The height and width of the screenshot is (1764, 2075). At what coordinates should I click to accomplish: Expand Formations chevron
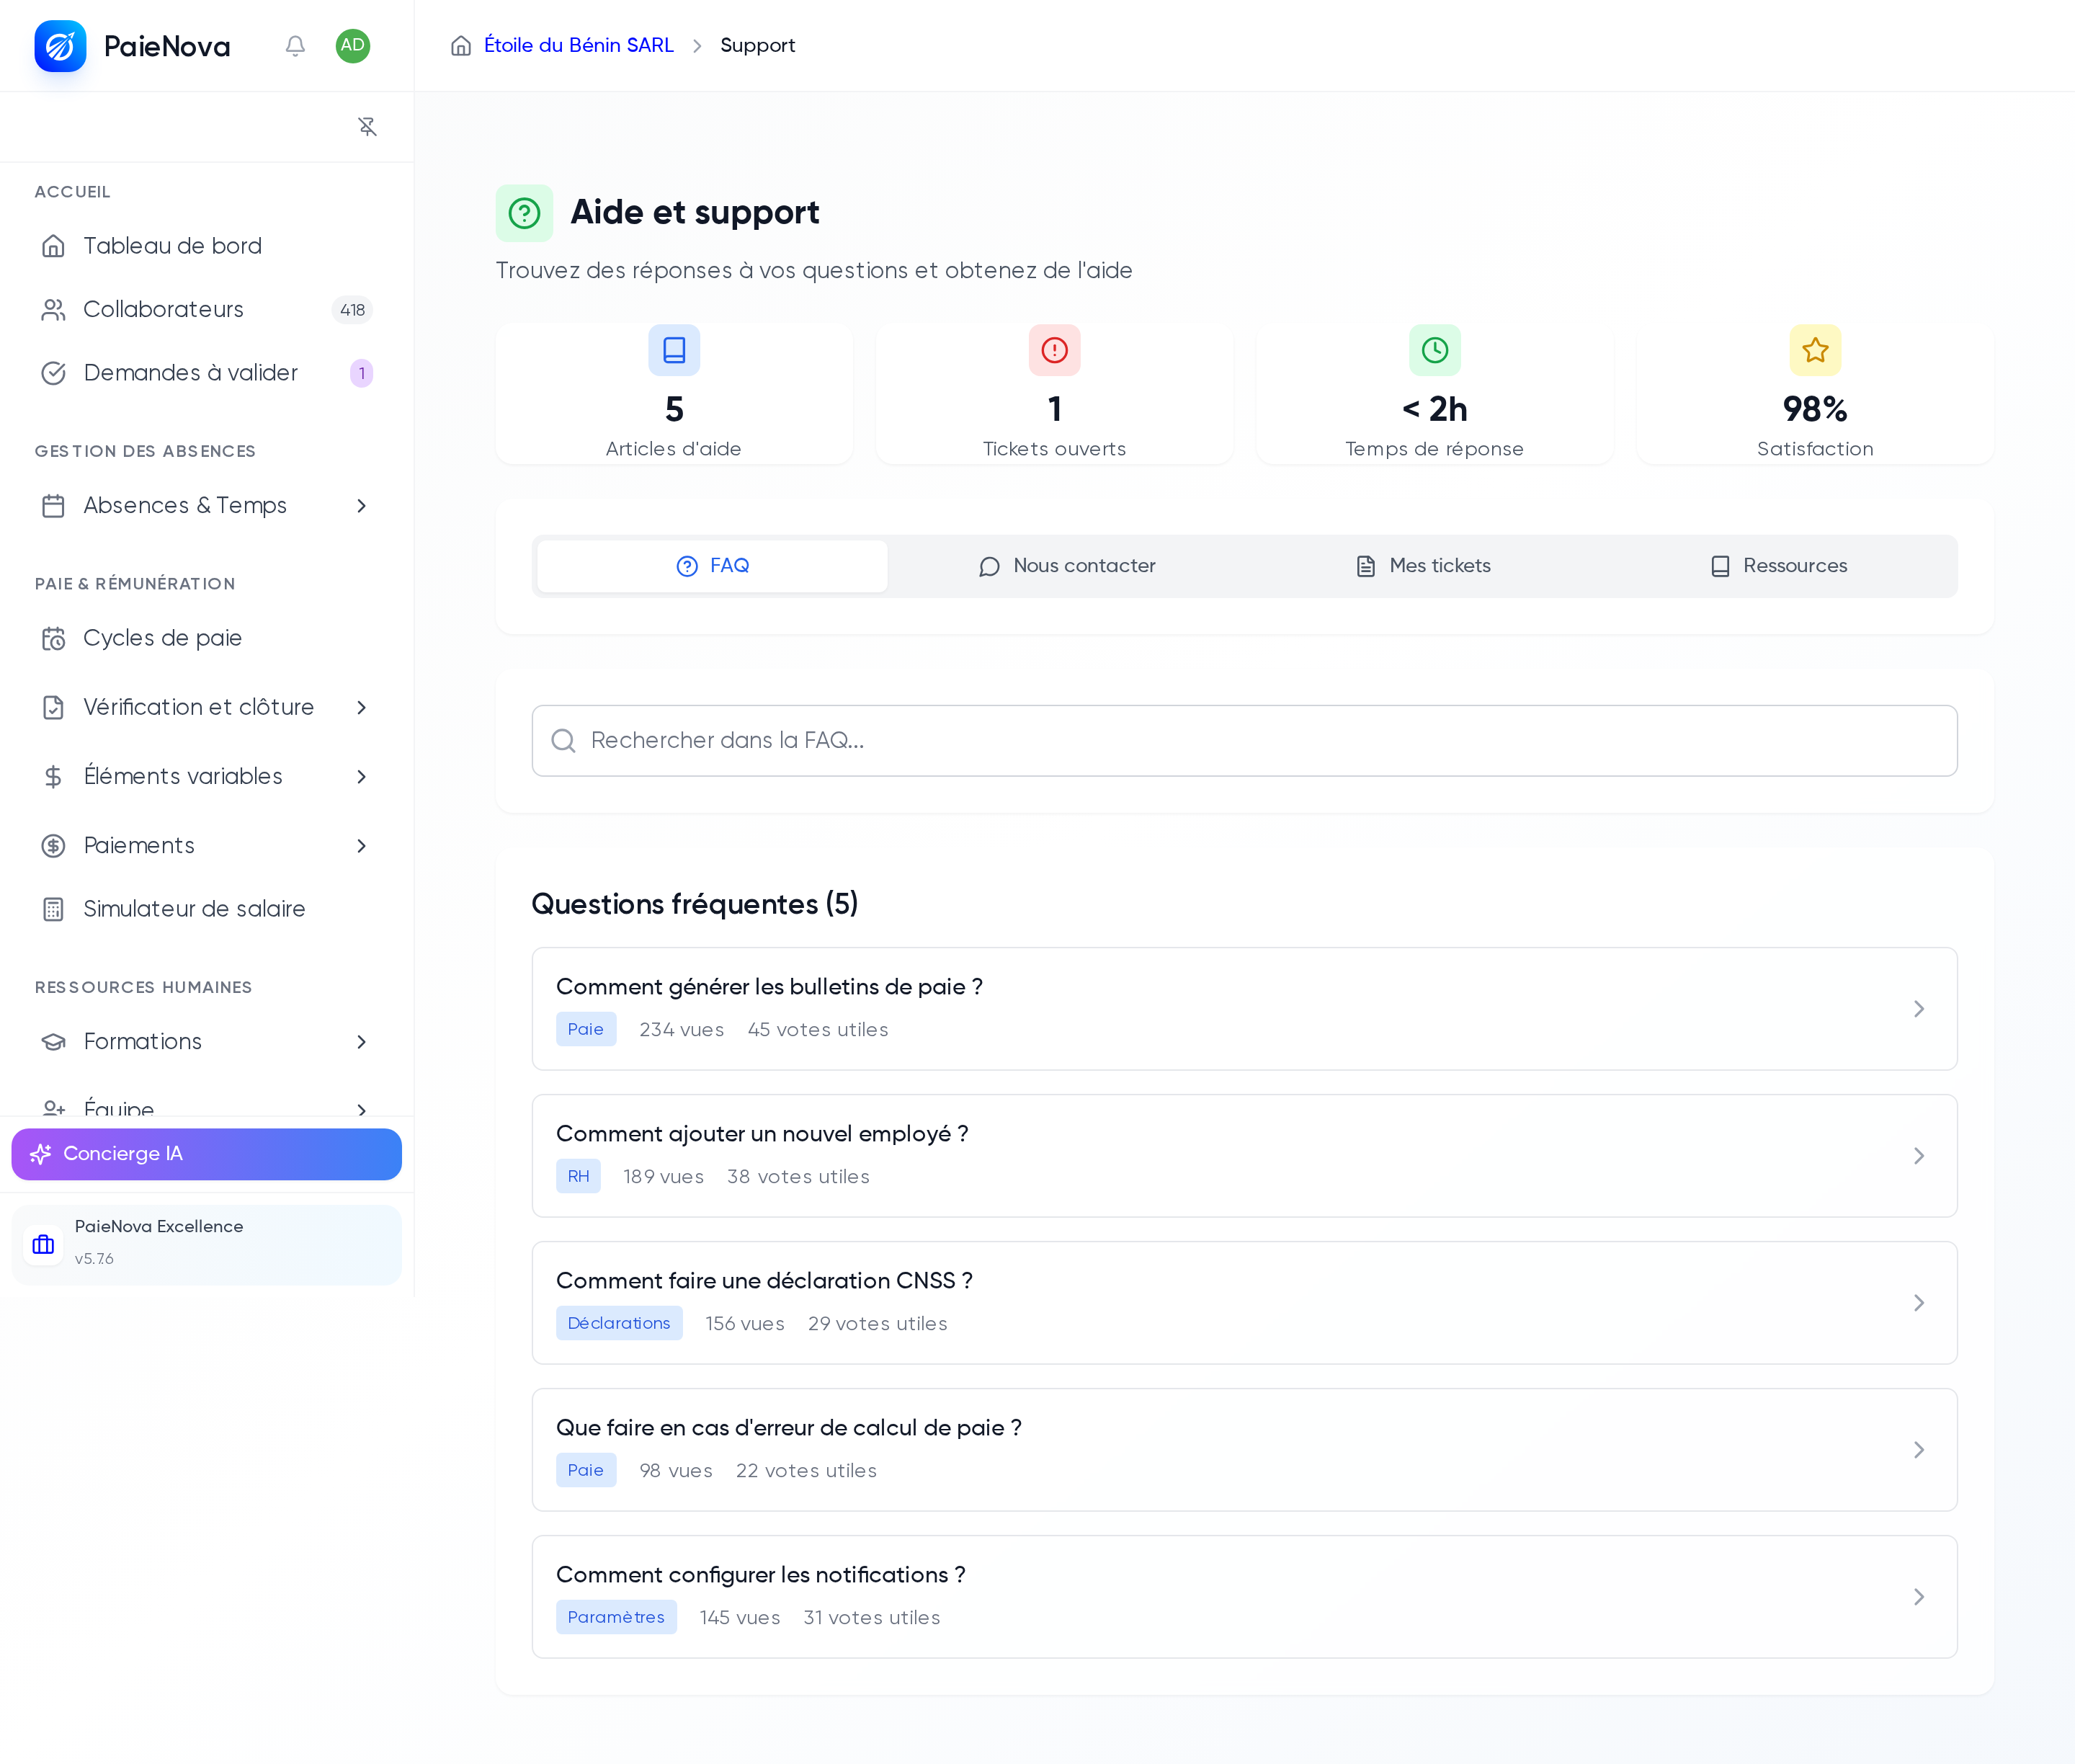362,1042
